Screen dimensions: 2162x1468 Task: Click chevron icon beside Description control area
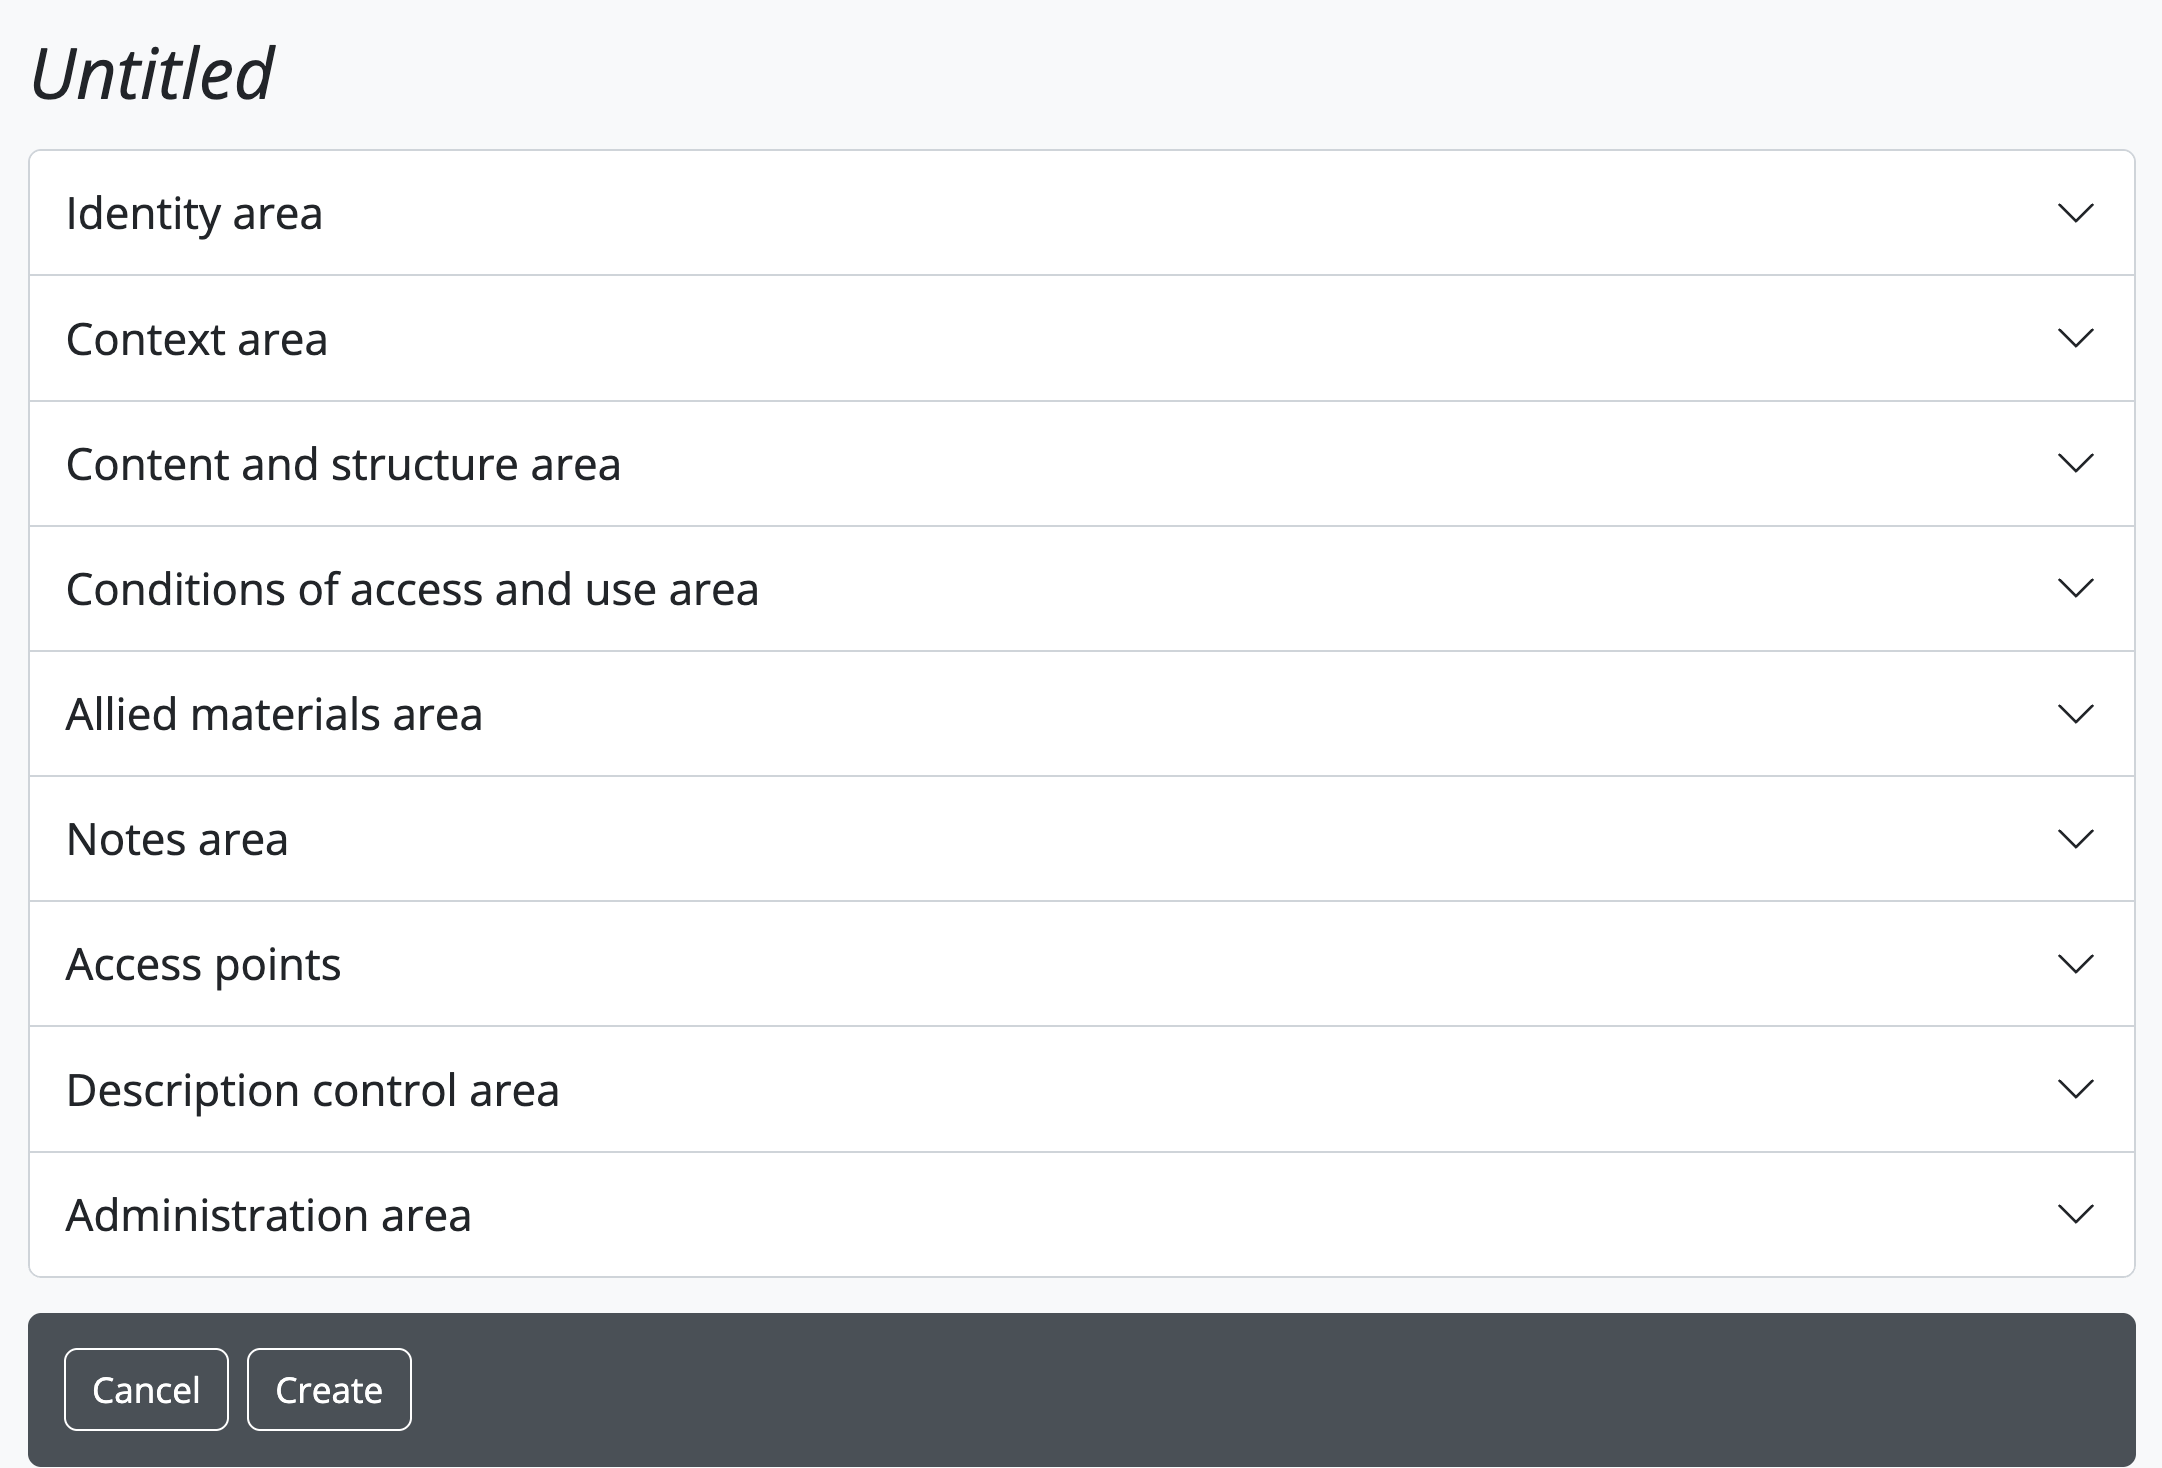[x=2075, y=1089]
